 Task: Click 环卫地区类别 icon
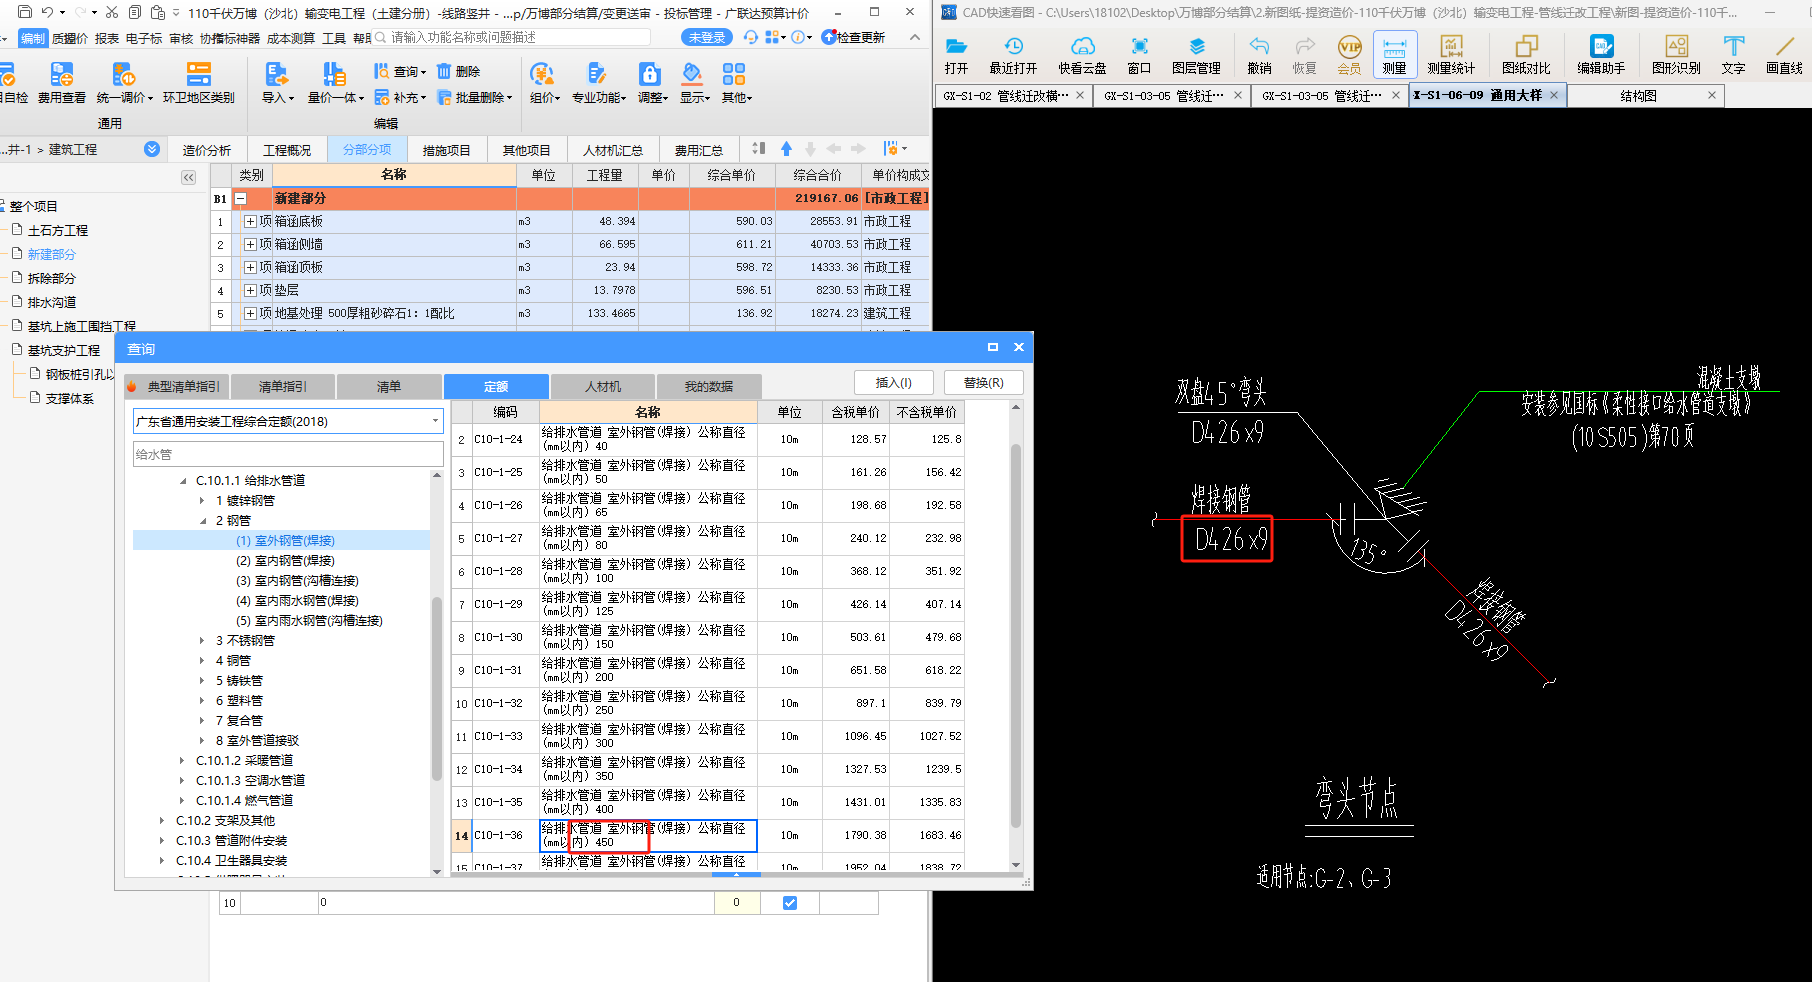pos(199,83)
